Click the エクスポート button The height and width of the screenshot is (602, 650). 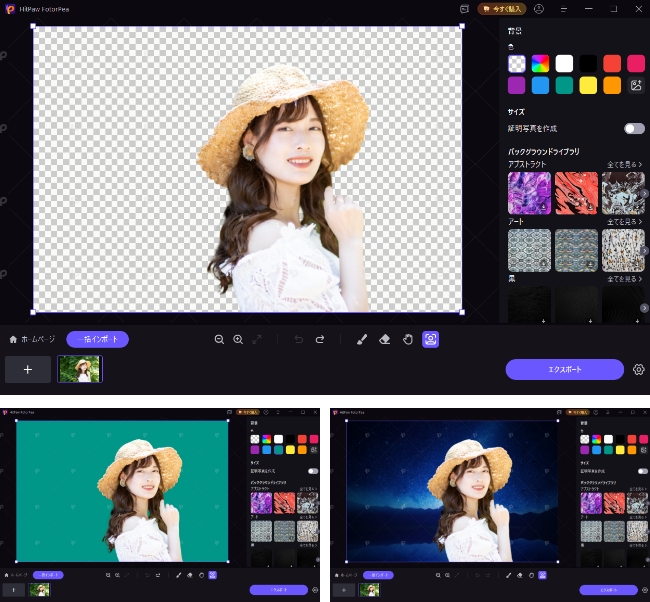[565, 369]
